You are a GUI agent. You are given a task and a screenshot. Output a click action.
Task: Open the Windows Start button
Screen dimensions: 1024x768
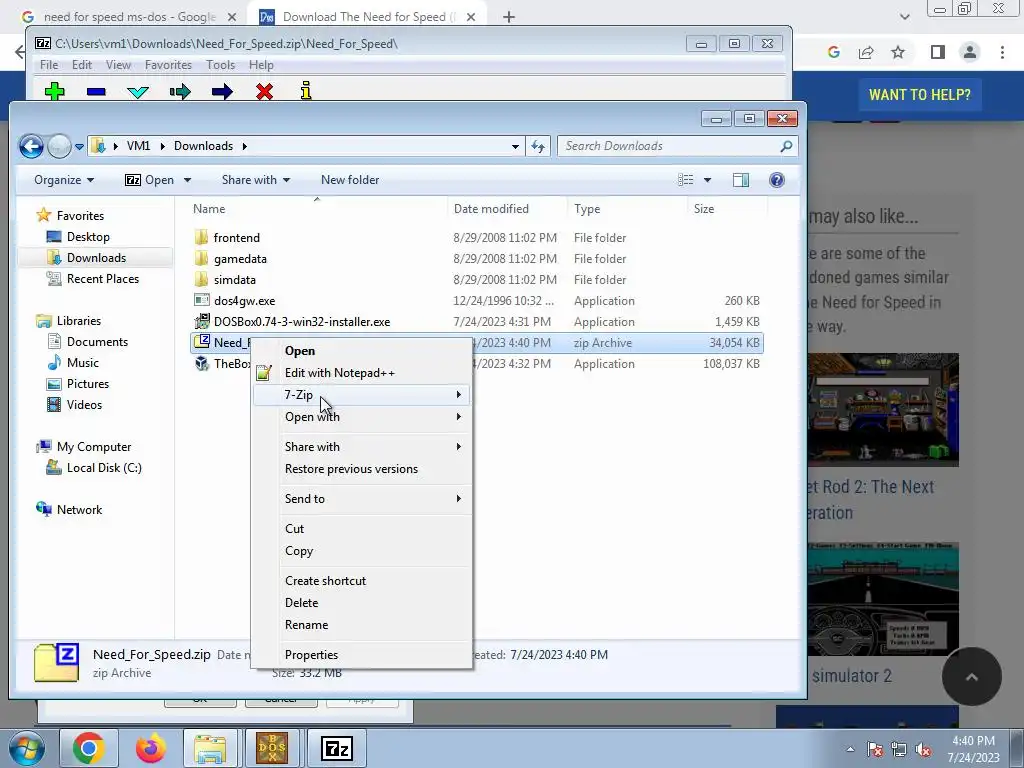coord(26,748)
